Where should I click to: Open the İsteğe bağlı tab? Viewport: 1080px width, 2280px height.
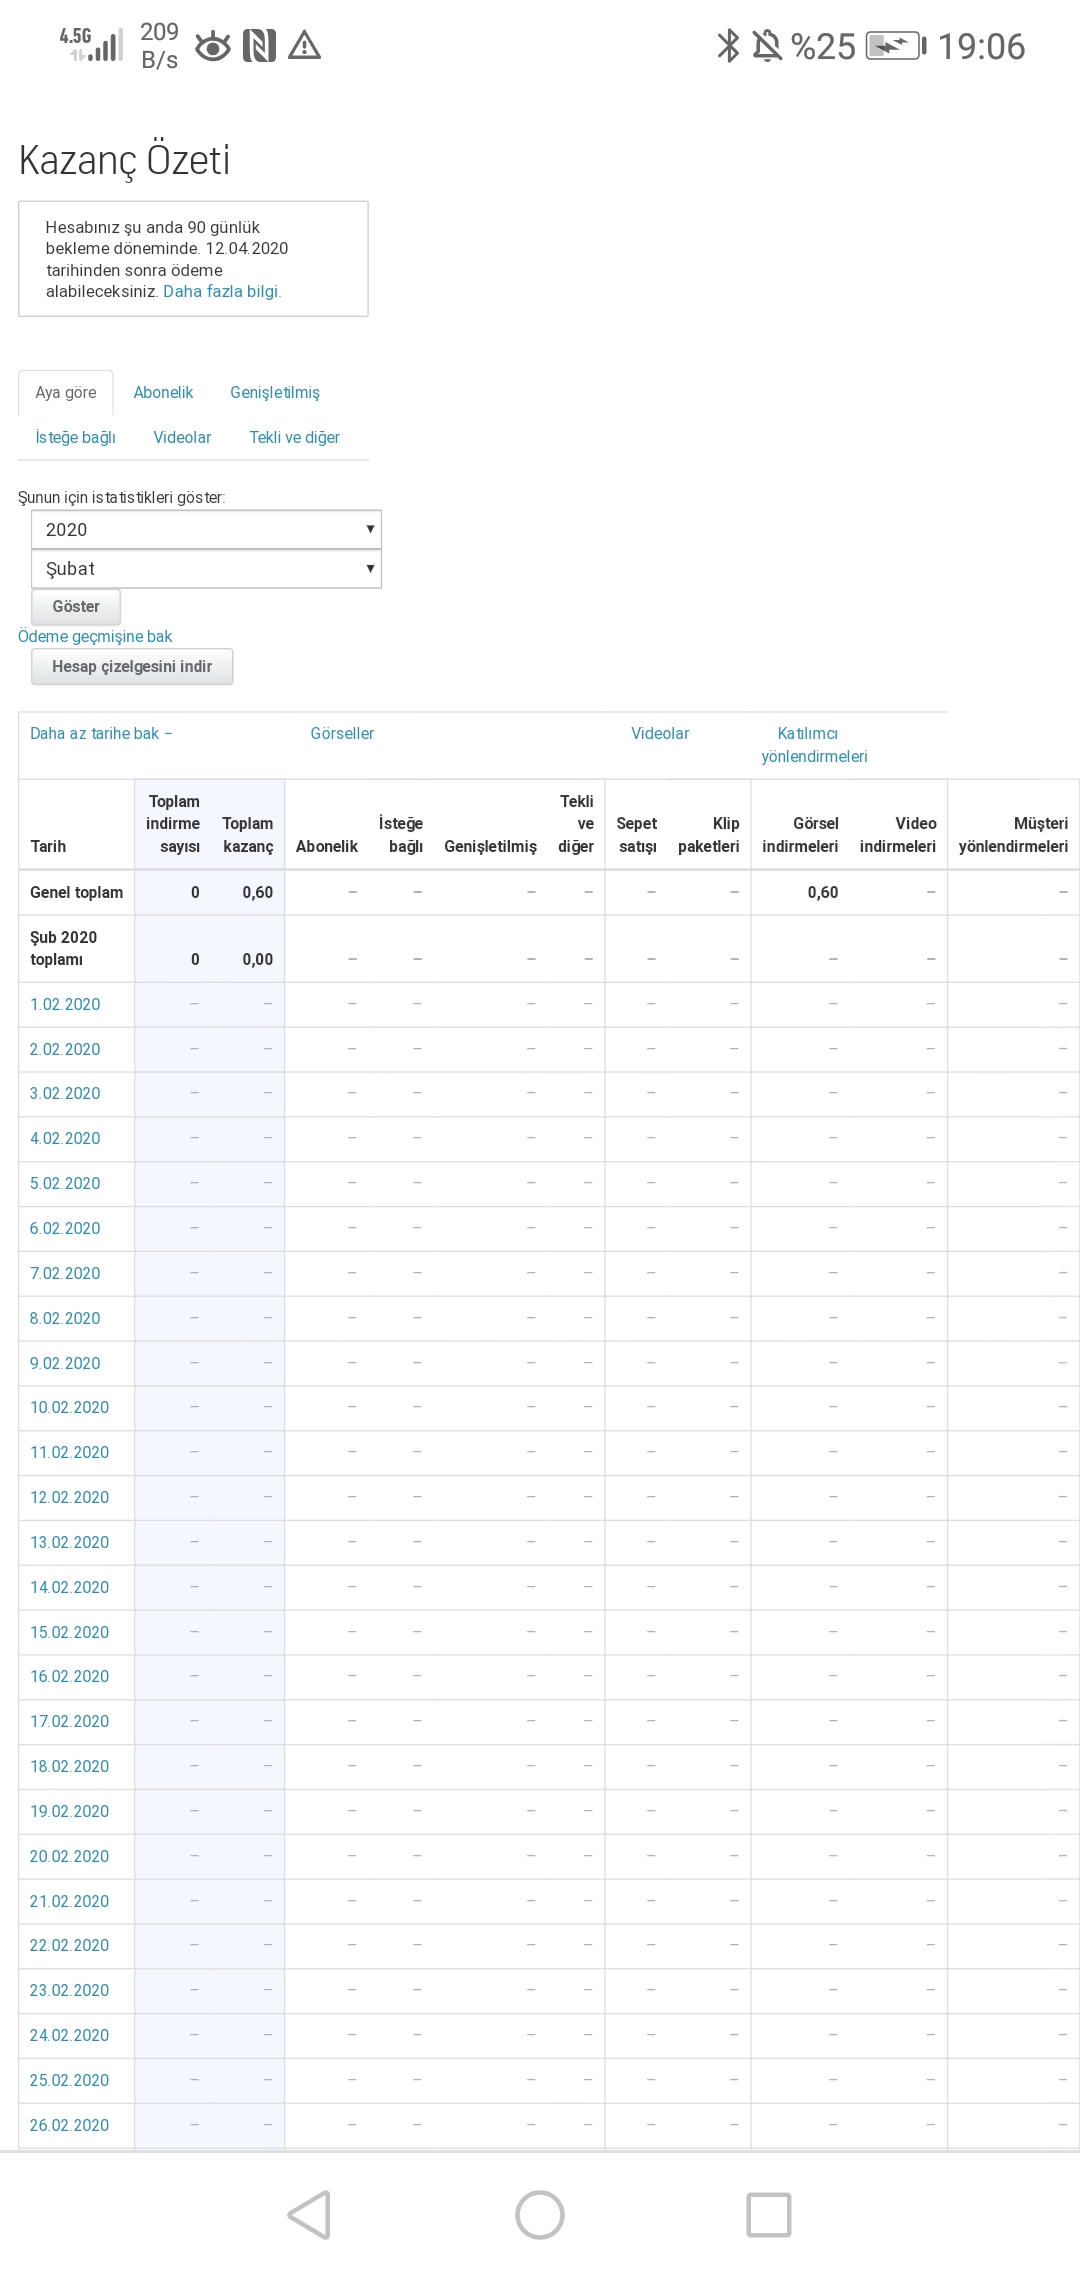click(x=75, y=437)
